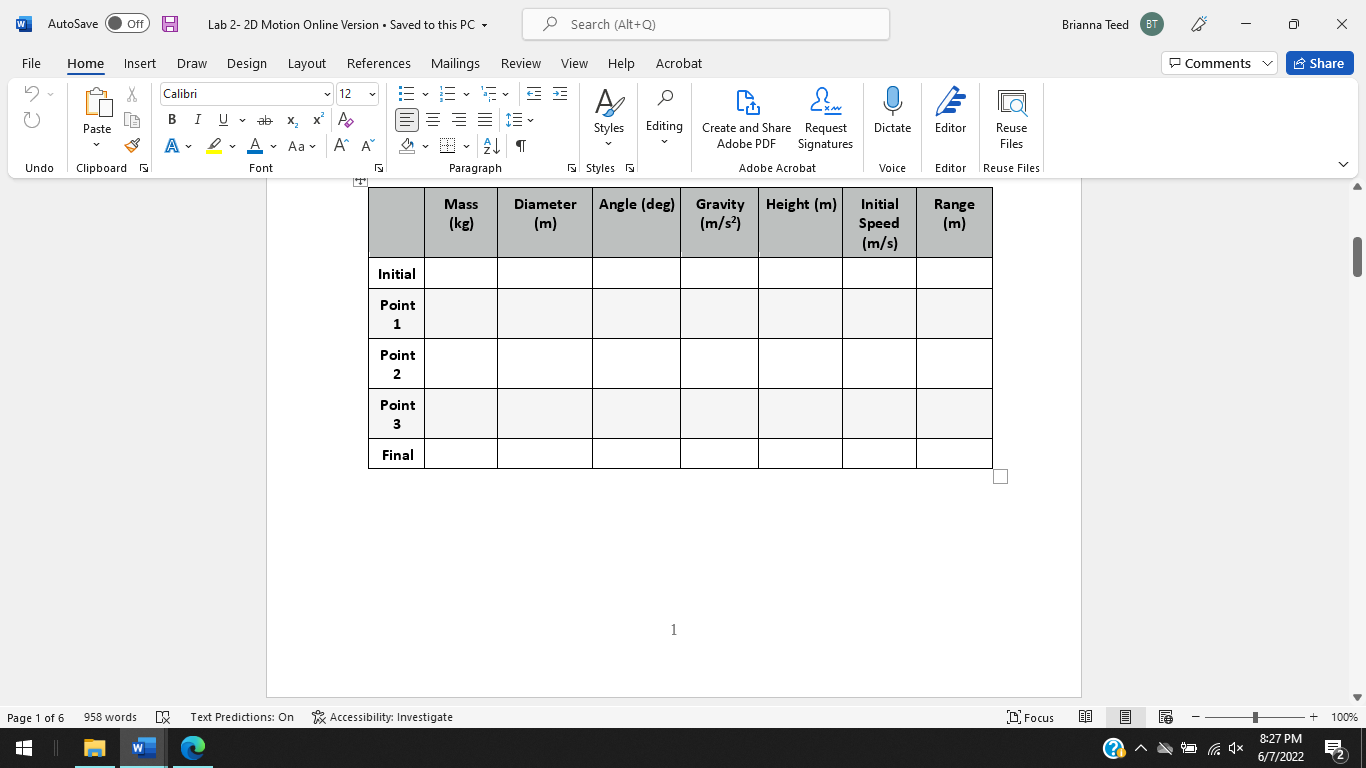
Task: Increase font size with grow icon
Action: [341, 146]
